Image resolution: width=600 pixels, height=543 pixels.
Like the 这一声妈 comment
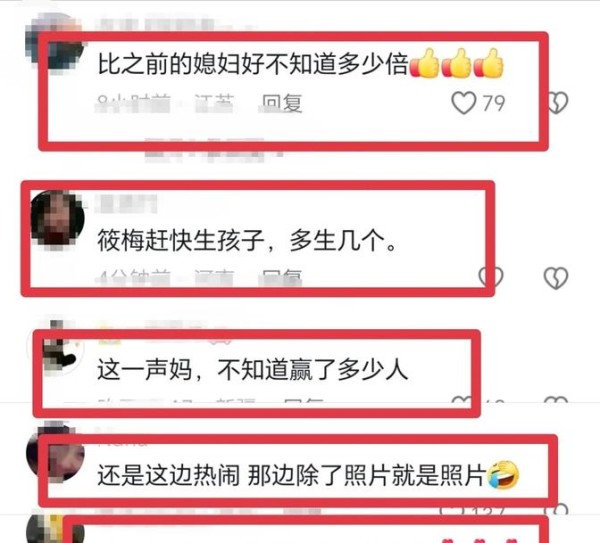[463, 401]
